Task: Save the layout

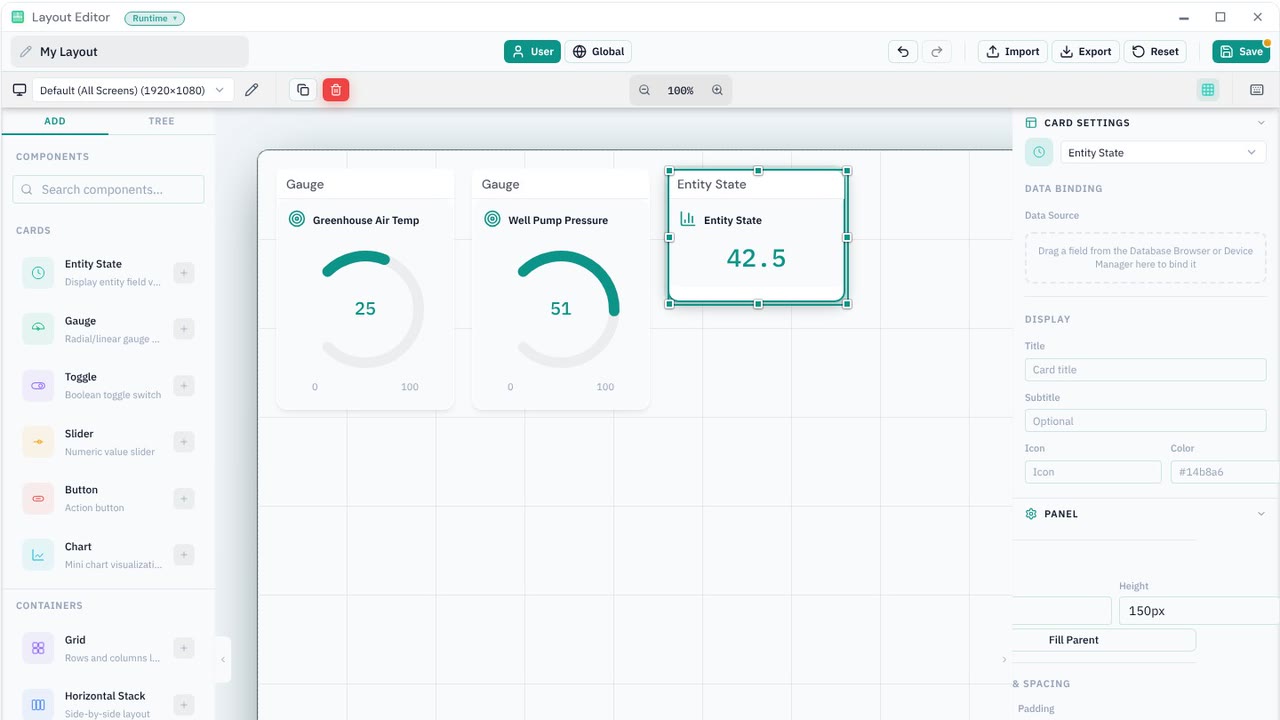Action: [1241, 52]
